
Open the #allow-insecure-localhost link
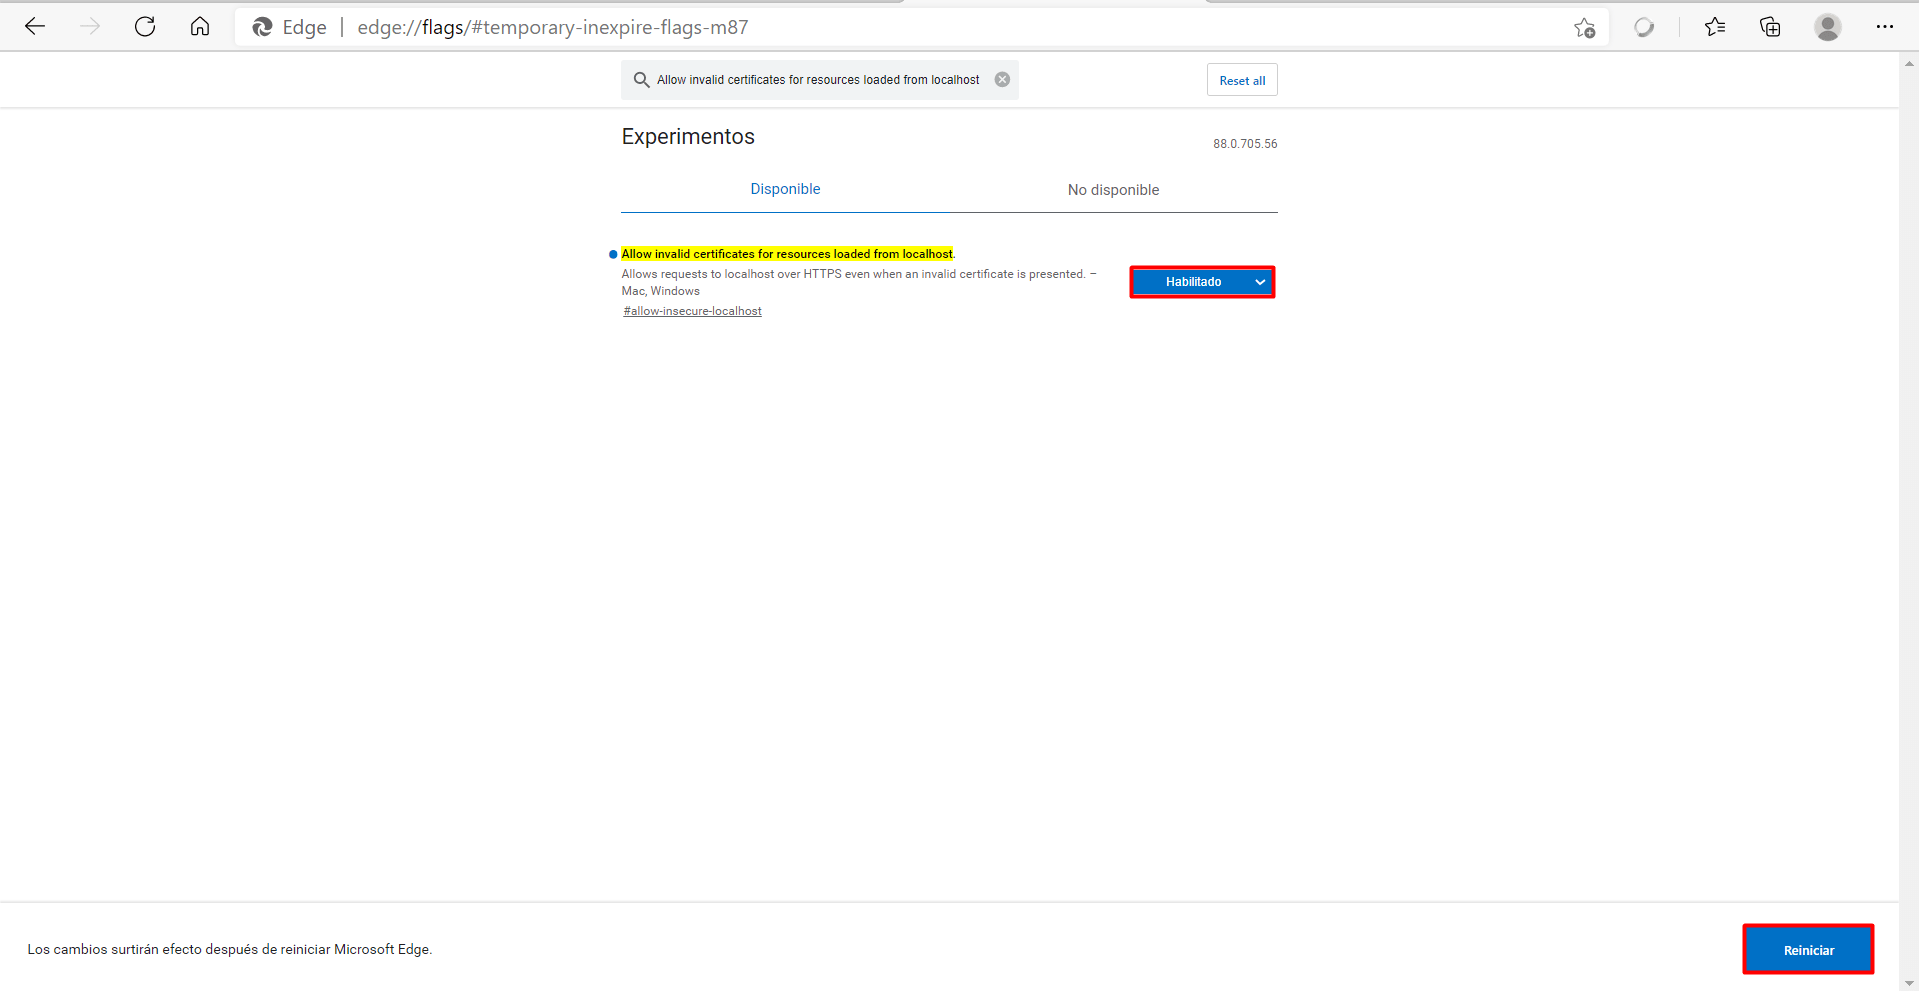tap(692, 311)
